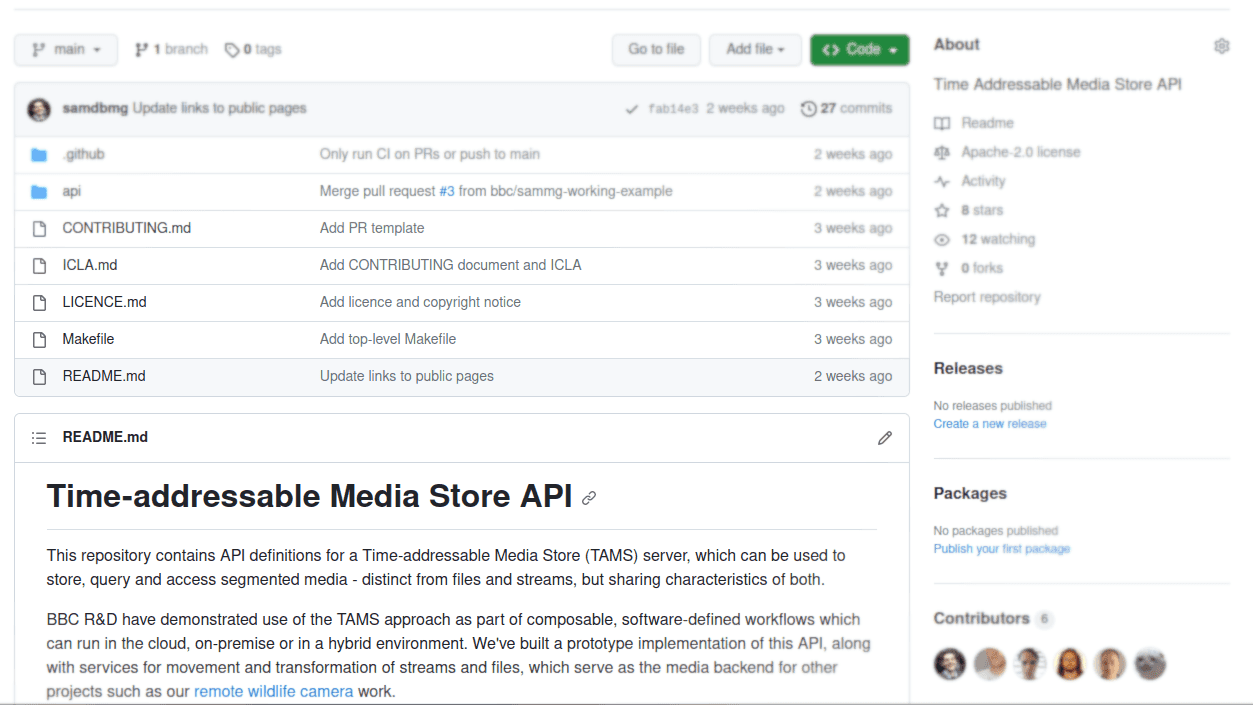Edit README.md using the pencil icon
Image resolution: width=1253 pixels, height=705 pixels.
tap(884, 437)
